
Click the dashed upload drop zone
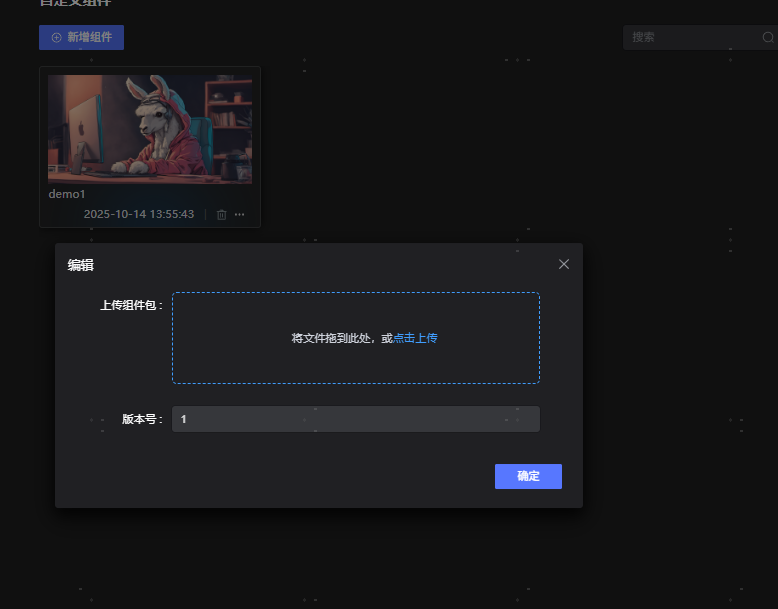356,338
